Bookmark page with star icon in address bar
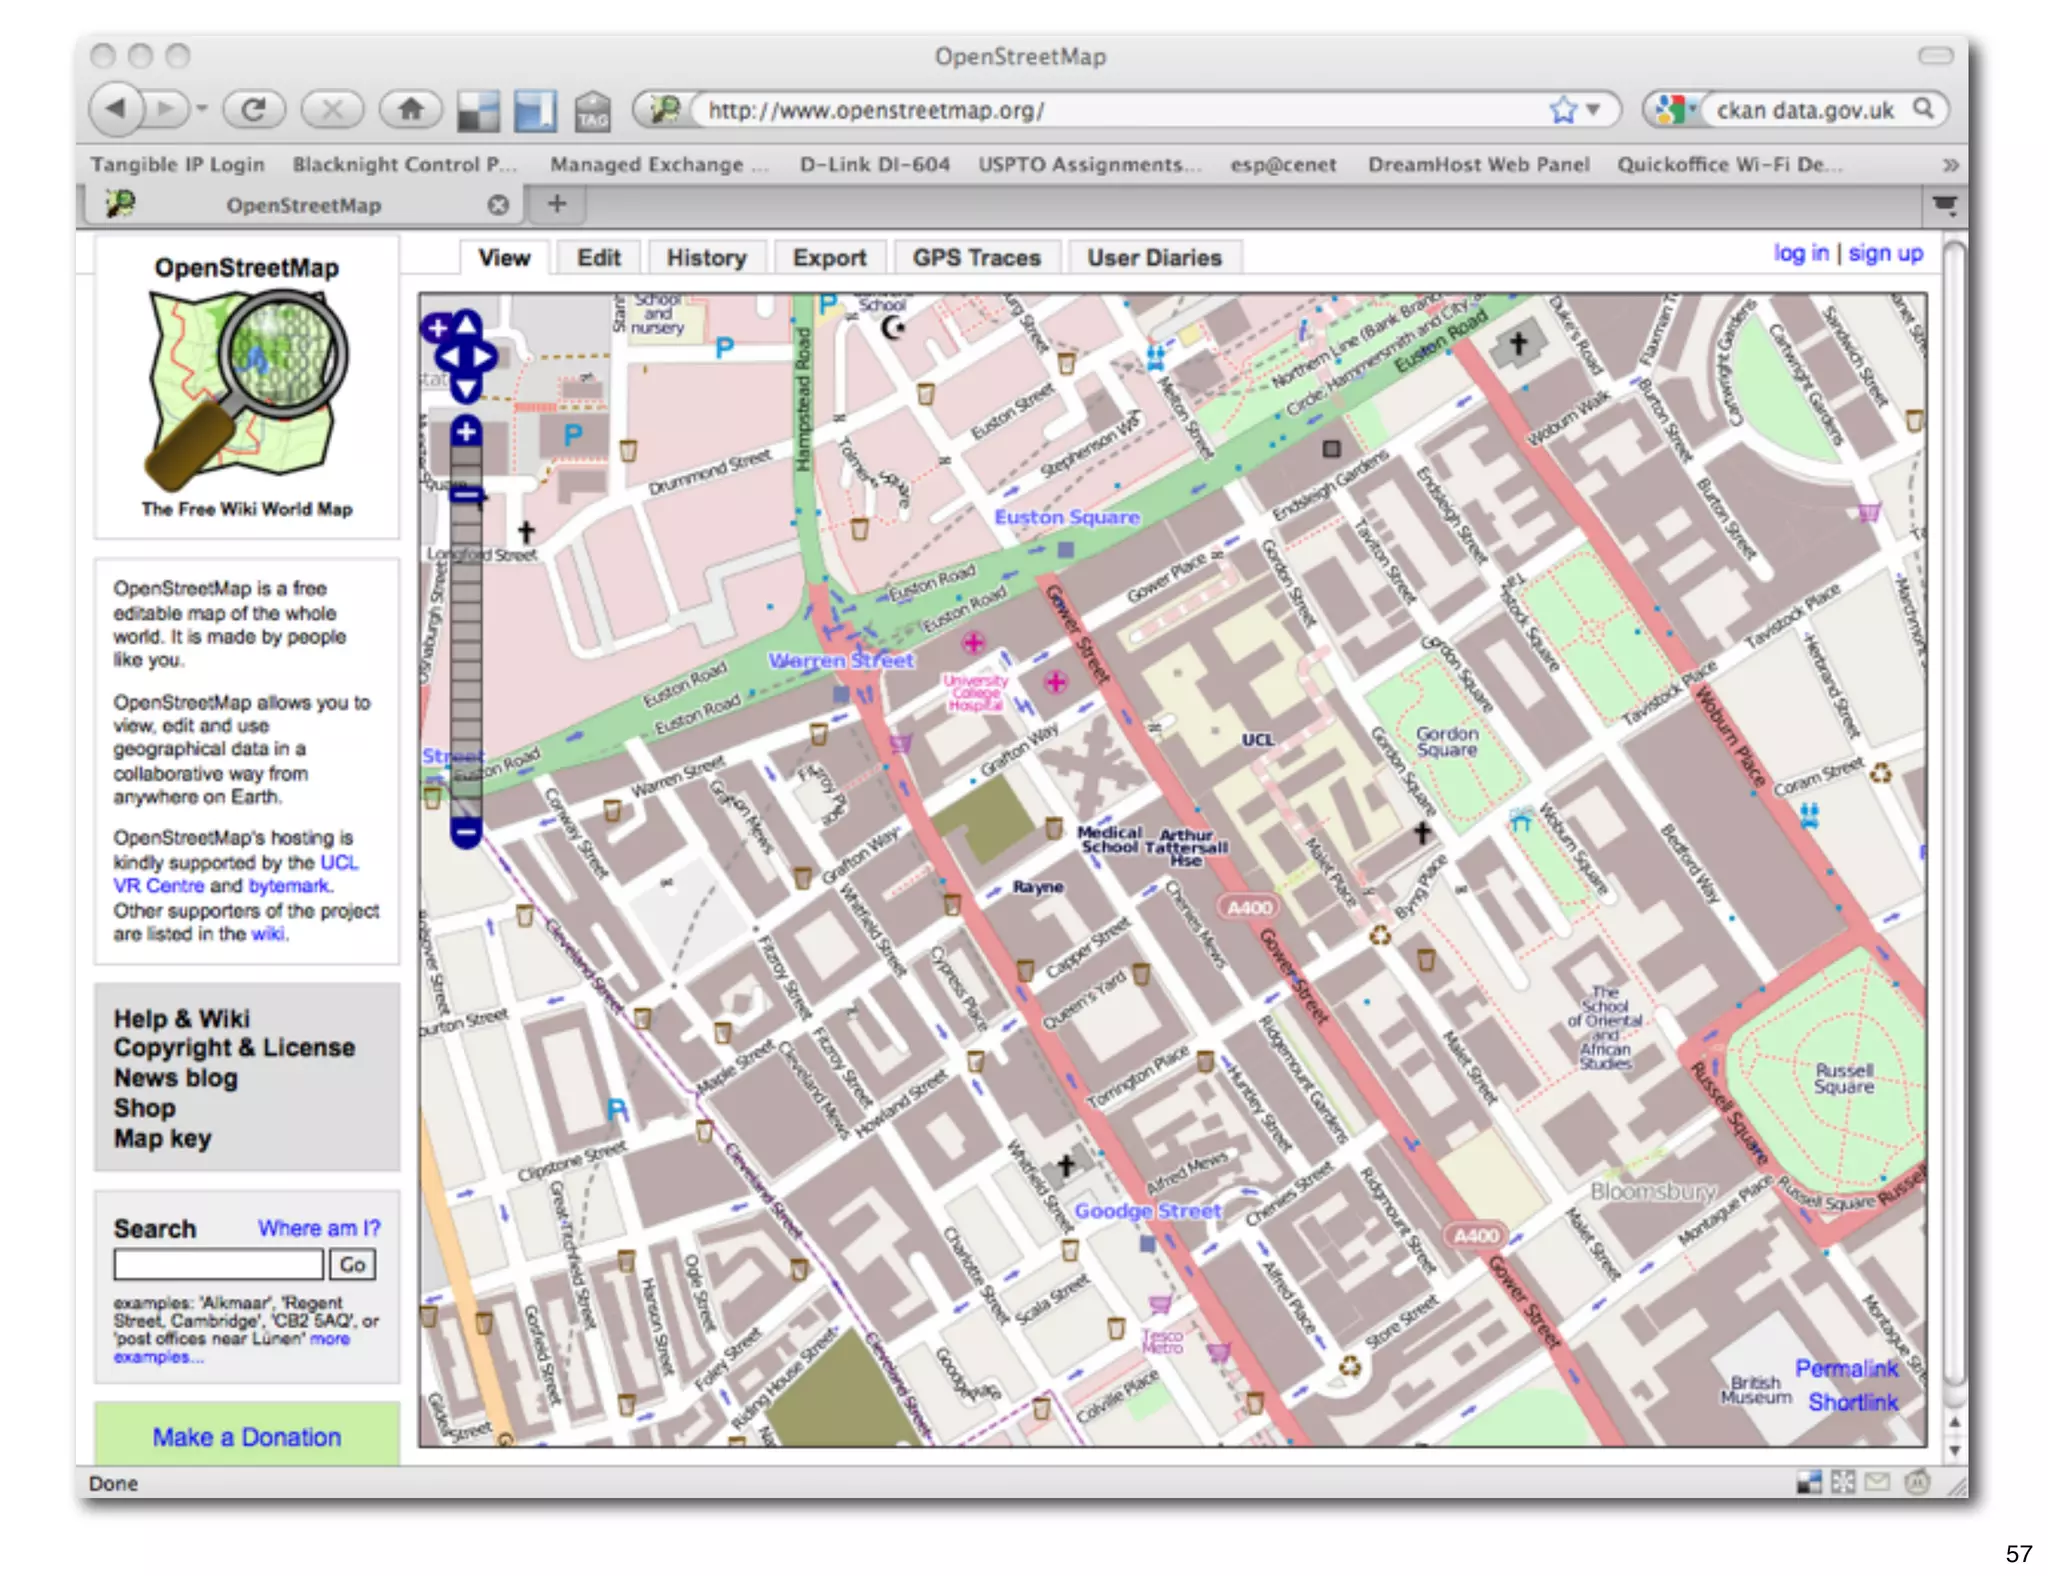2048x1576 pixels. coord(1563,109)
